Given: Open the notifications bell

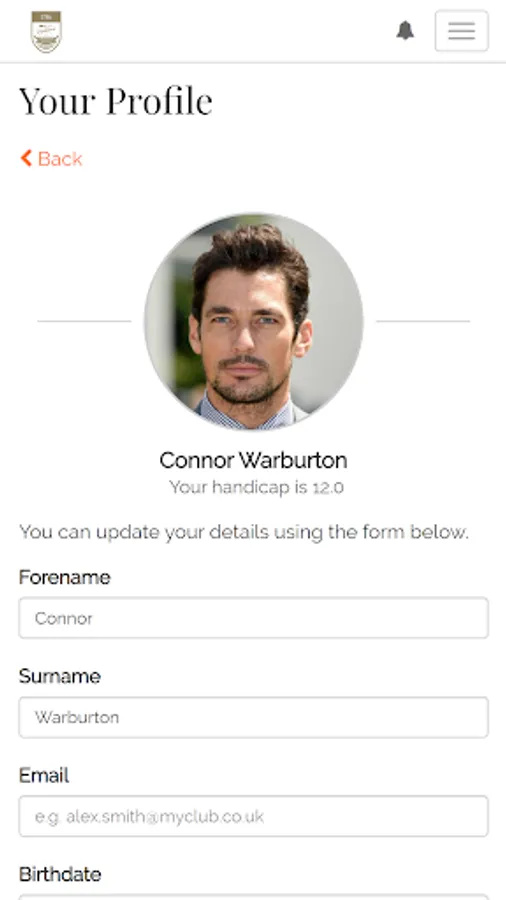Looking at the screenshot, I should tap(405, 30).
